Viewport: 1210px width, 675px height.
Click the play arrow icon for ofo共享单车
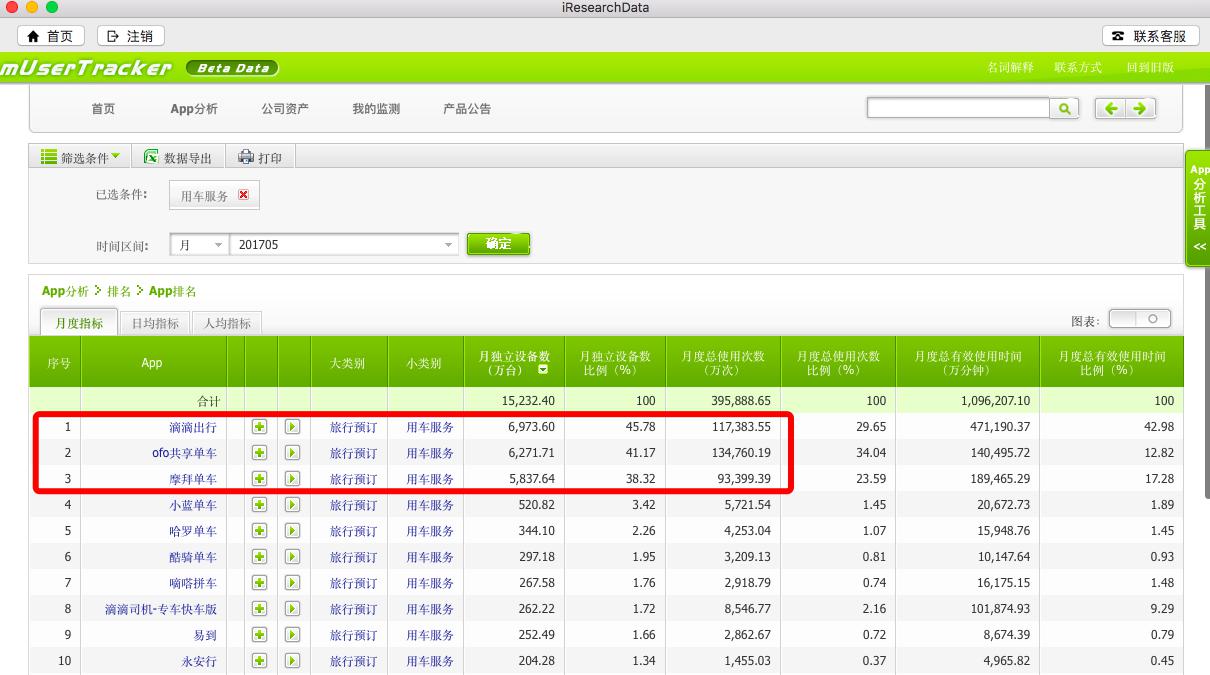pyautogui.click(x=293, y=453)
